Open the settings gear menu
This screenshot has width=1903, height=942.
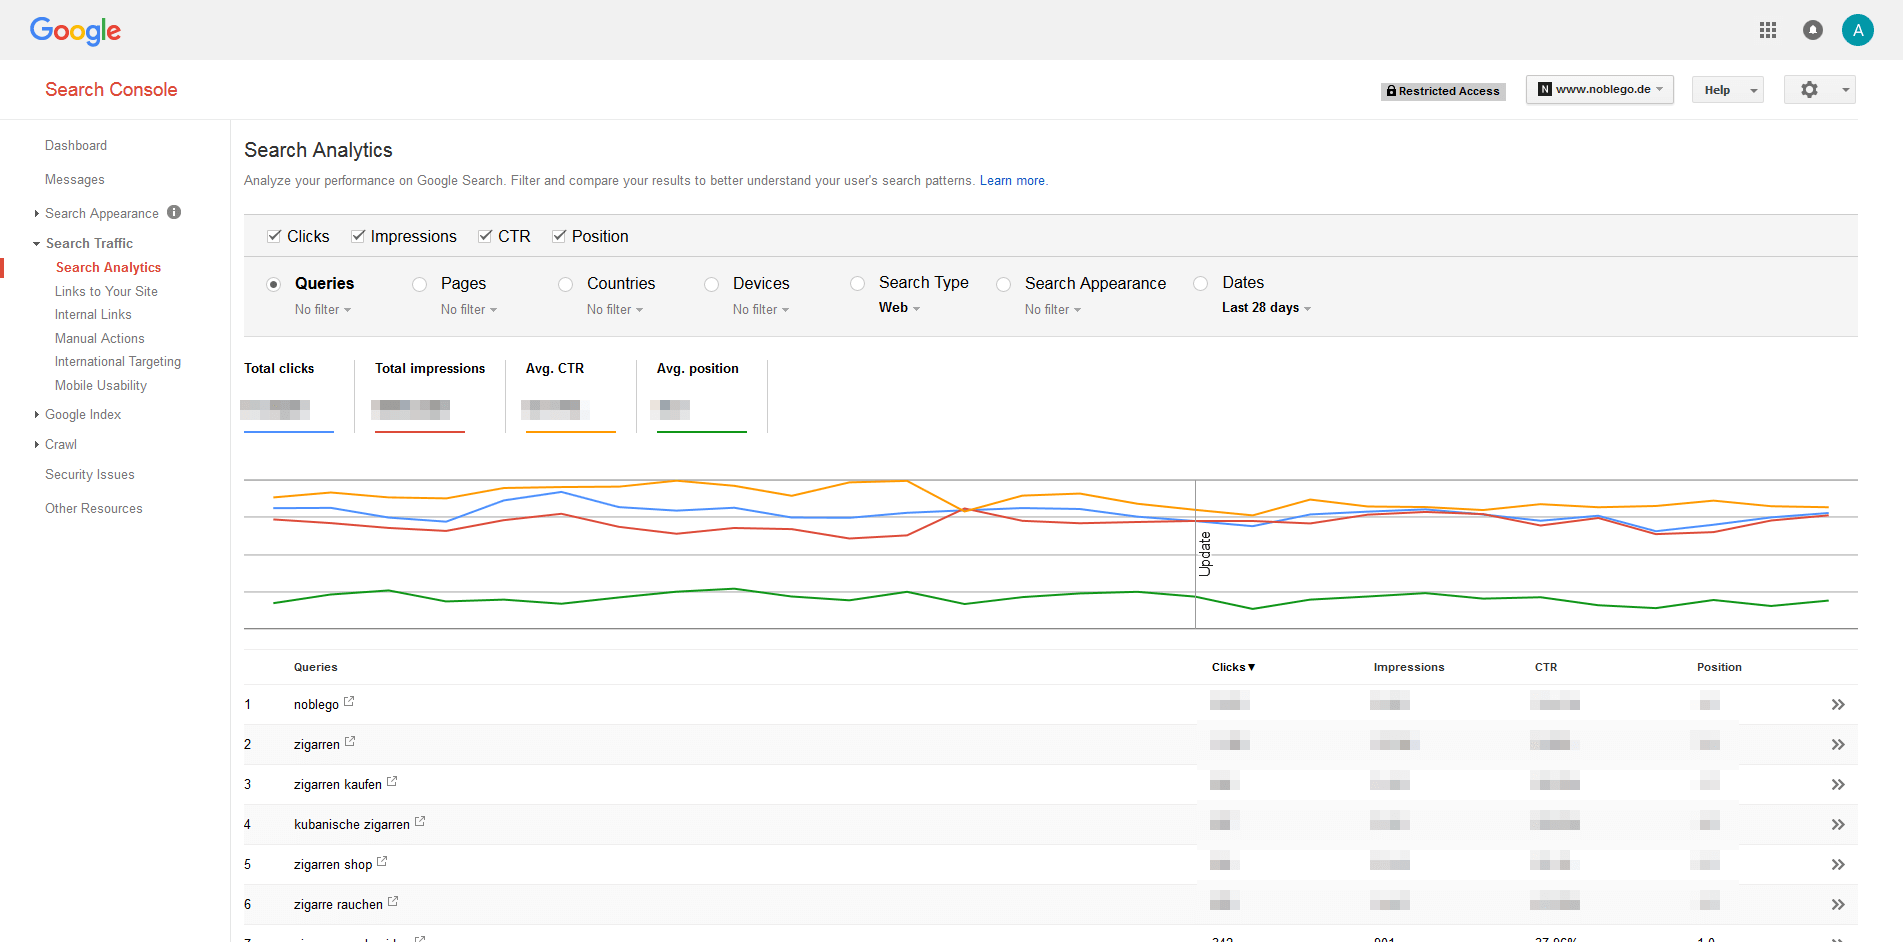1808,89
